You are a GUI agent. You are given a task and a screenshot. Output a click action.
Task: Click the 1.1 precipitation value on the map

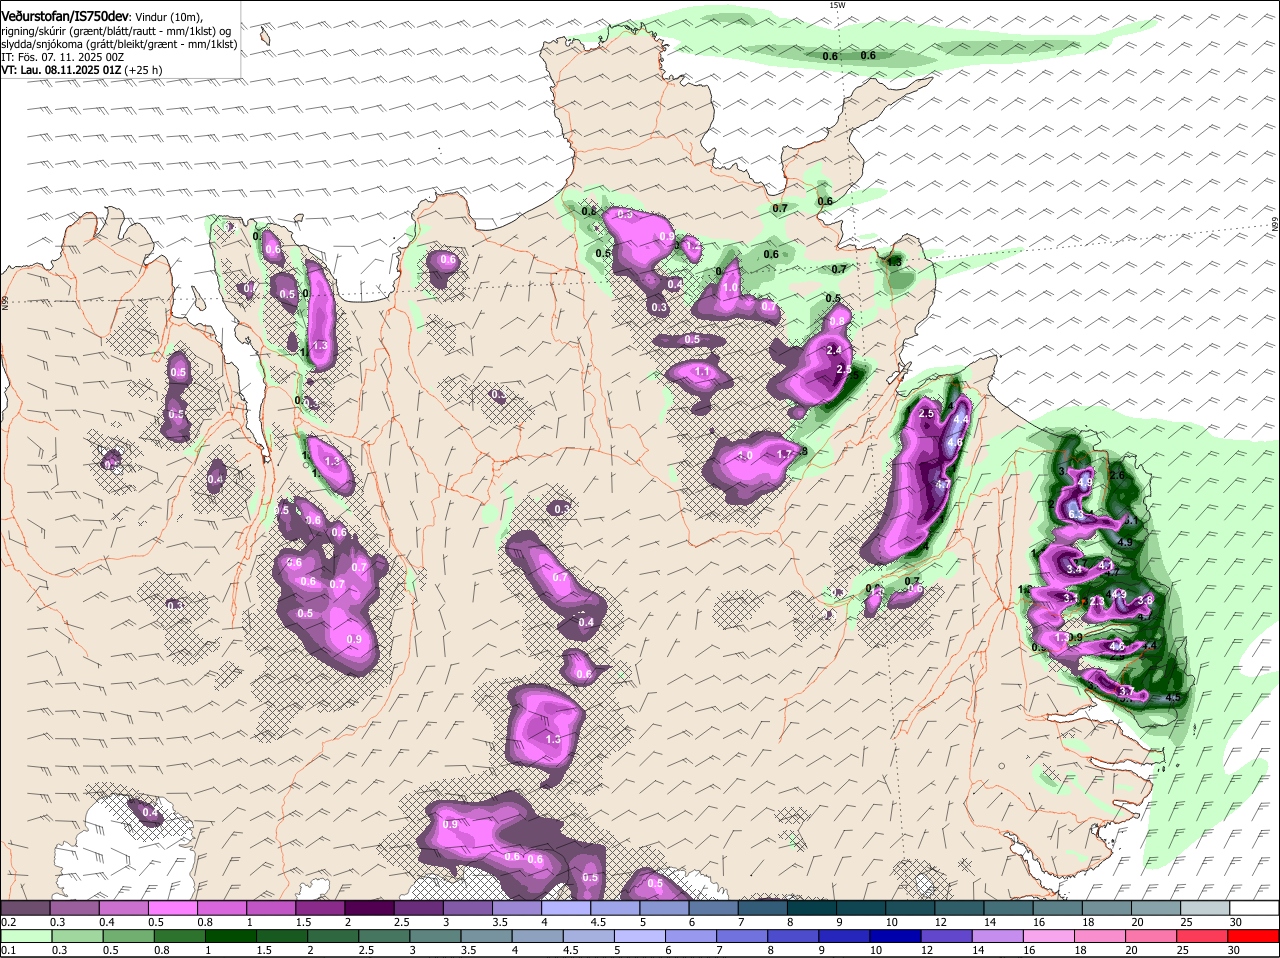point(701,372)
